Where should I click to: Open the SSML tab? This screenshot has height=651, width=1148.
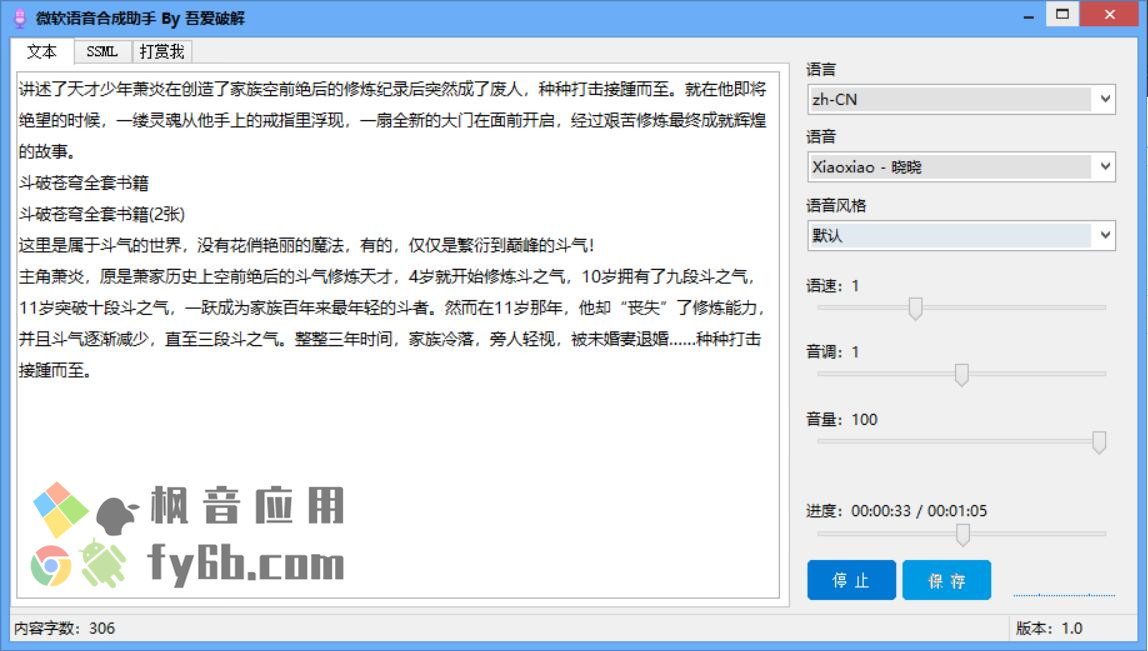(102, 52)
